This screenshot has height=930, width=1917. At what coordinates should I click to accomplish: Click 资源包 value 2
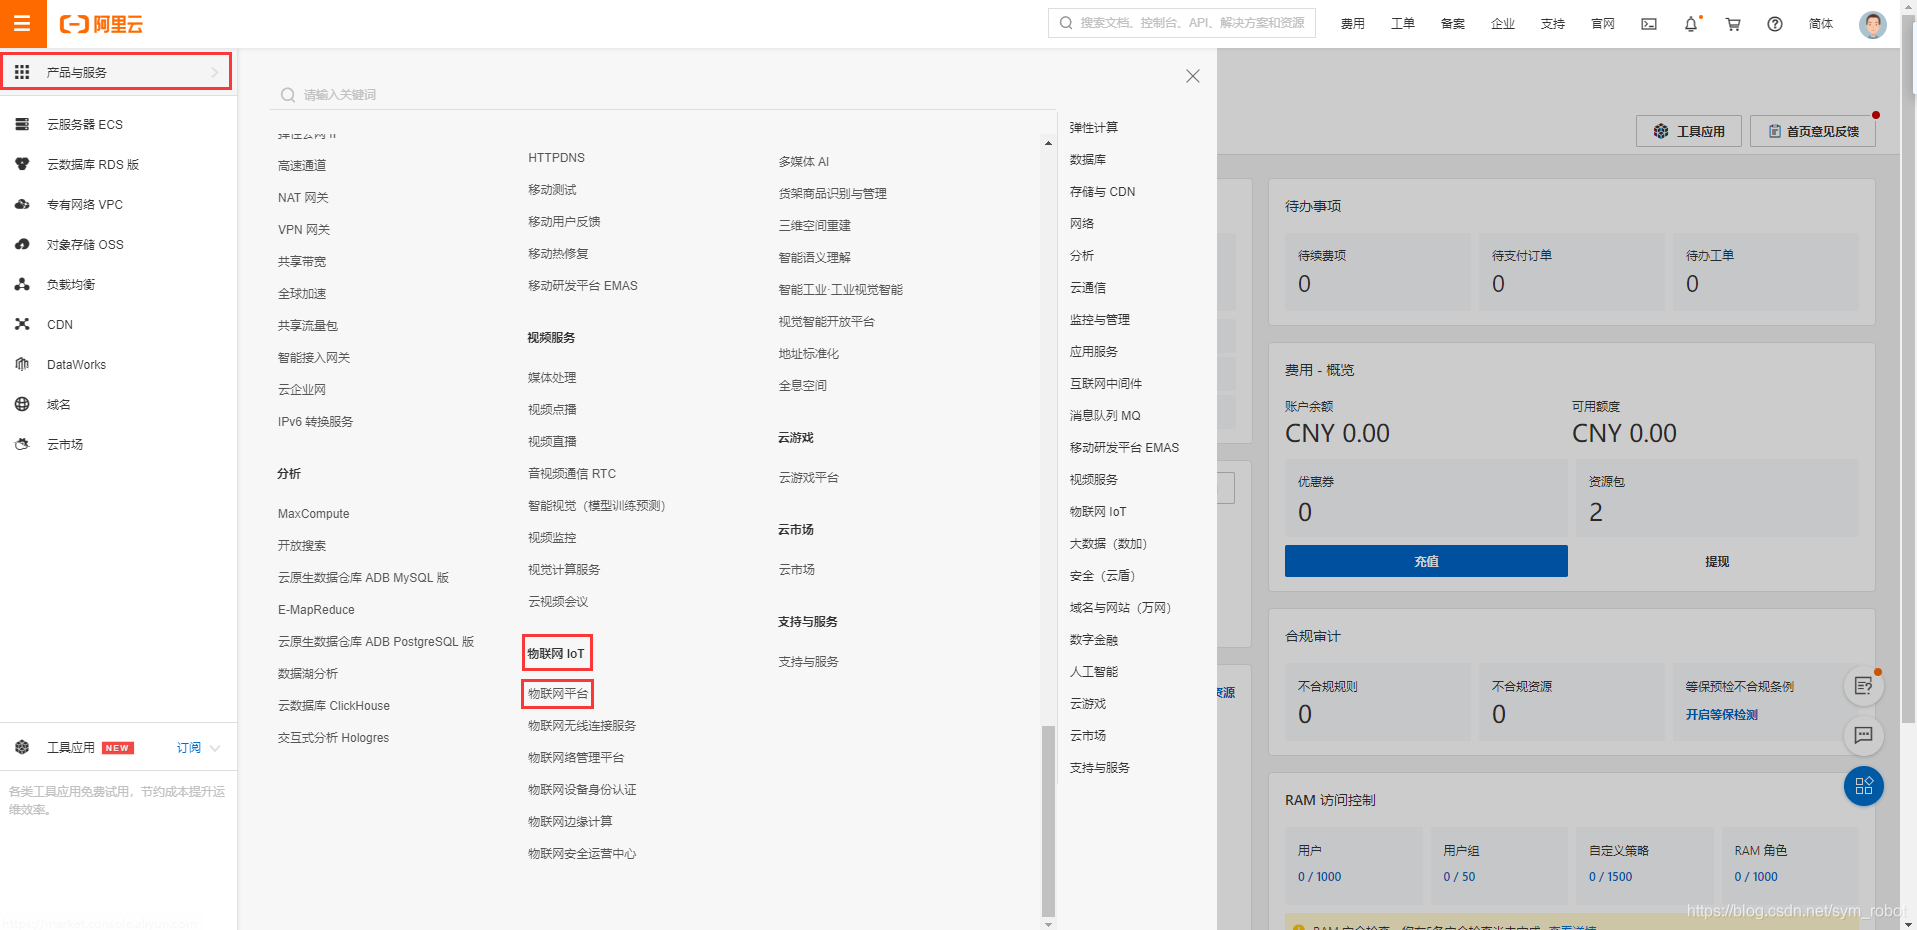click(x=1596, y=512)
